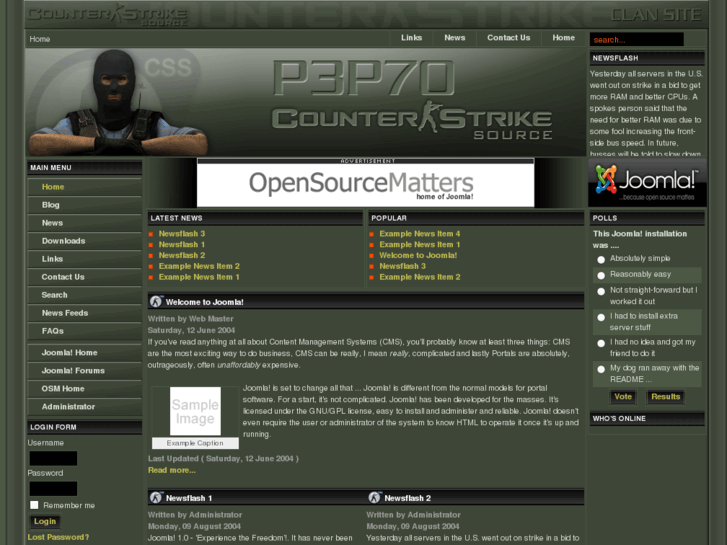
Task: Open the OpenSourceMatters advertisement banner
Action: 365,183
